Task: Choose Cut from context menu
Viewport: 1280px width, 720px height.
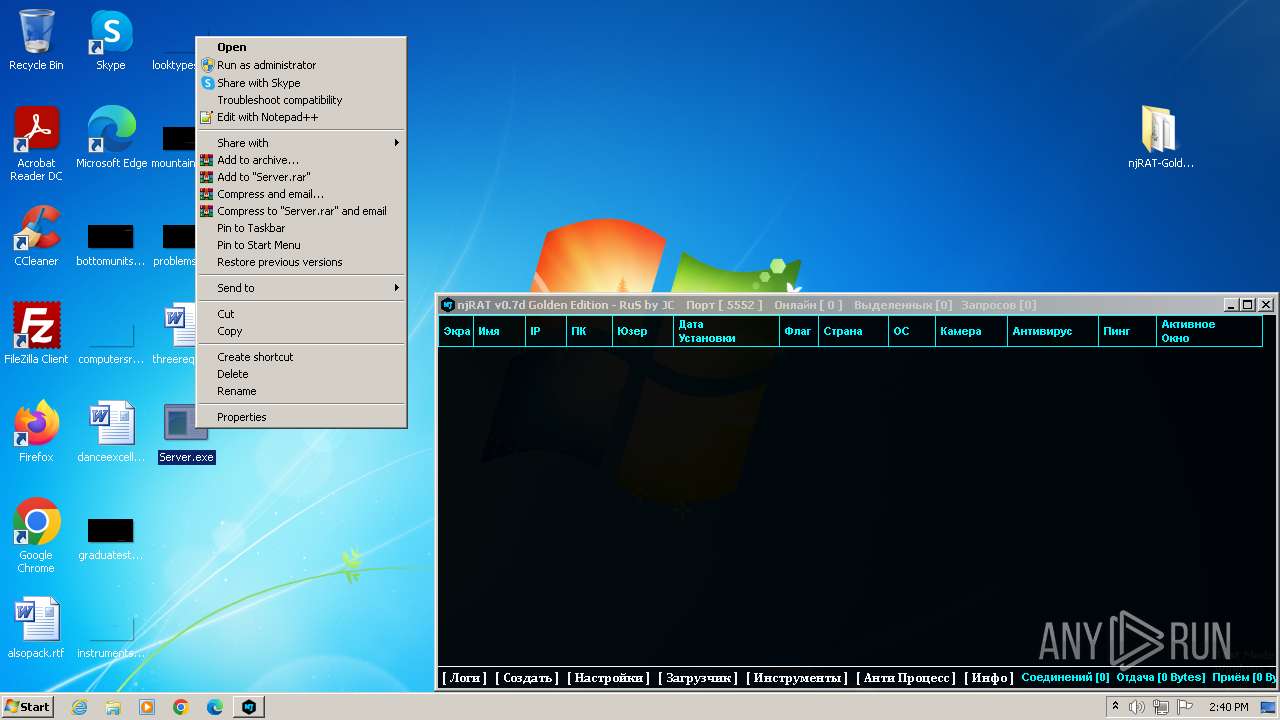Action: tap(301, 314)
